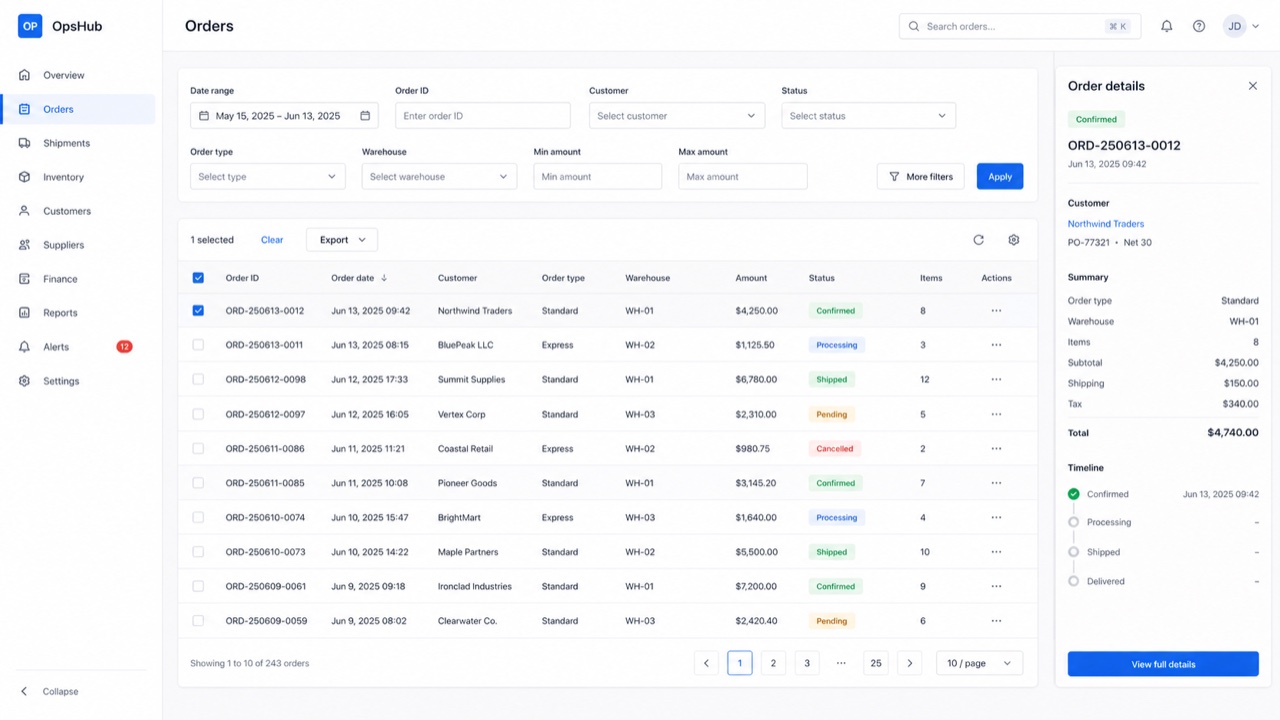1280x720 pixels.
Task: Uncheck the ORD-250613-0012 row checkbox
Action: [x=198, y=311]
